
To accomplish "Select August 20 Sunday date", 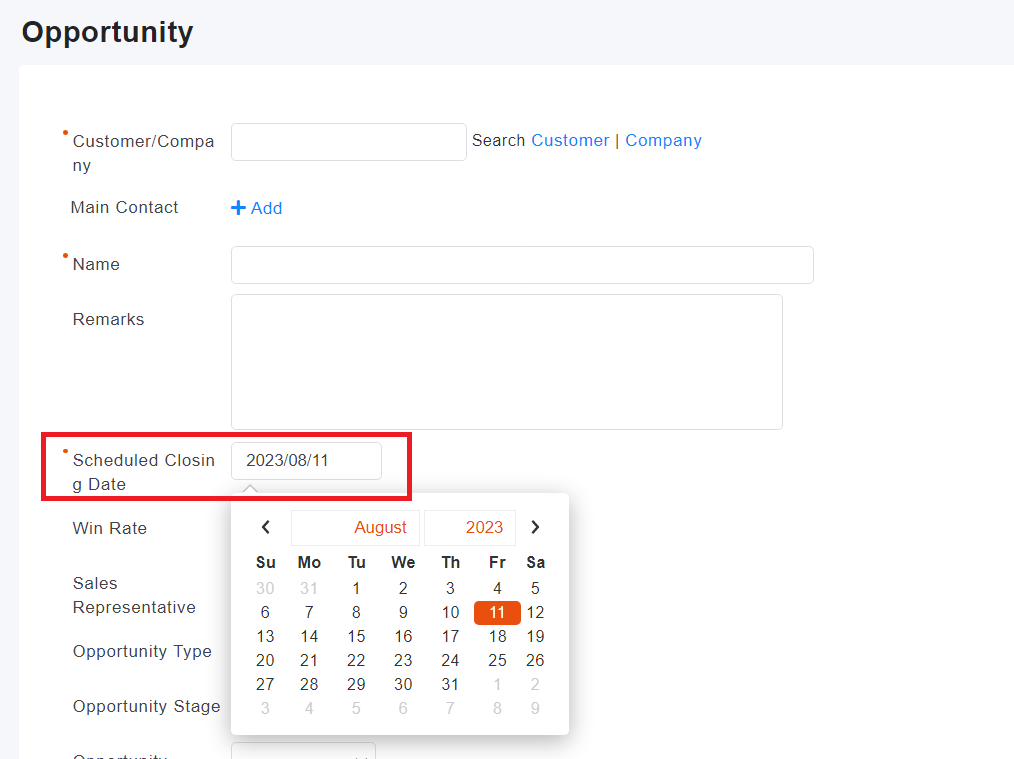I will (x=265, y=660).
